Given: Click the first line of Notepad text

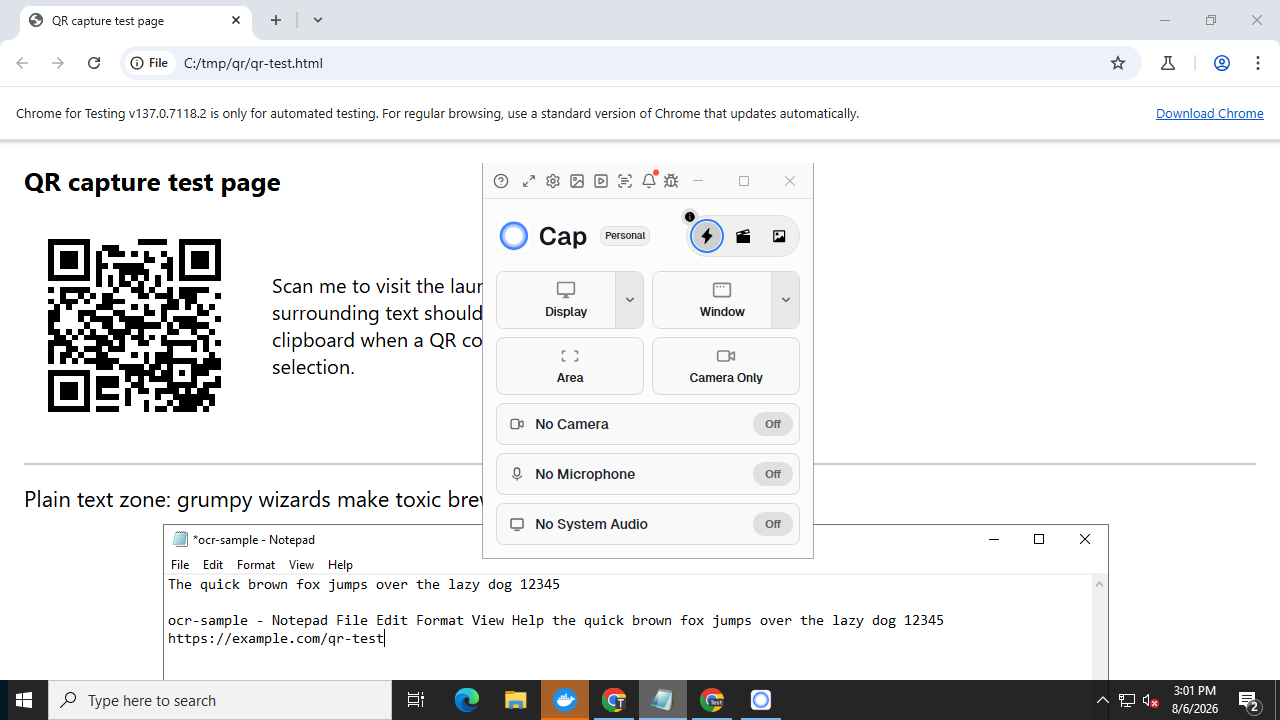Looking at the screenshot, I should 364,584.
